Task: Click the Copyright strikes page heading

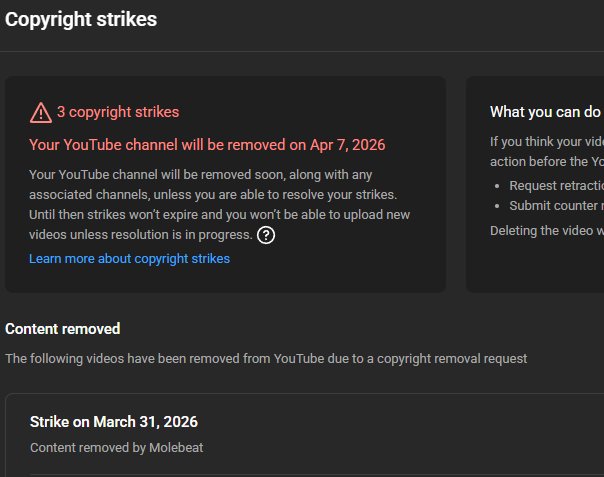Action: tap(81, 20)
